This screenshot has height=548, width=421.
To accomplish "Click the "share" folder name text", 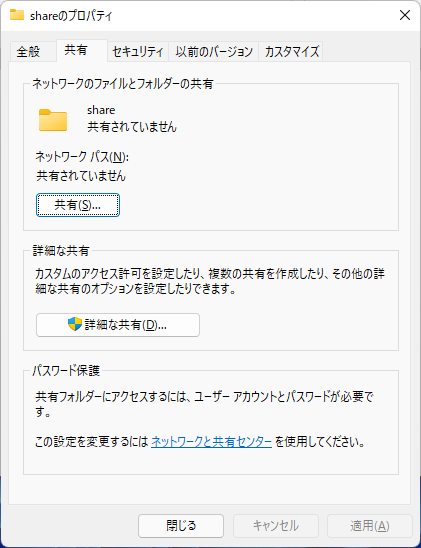I will [x=101, y=110].
